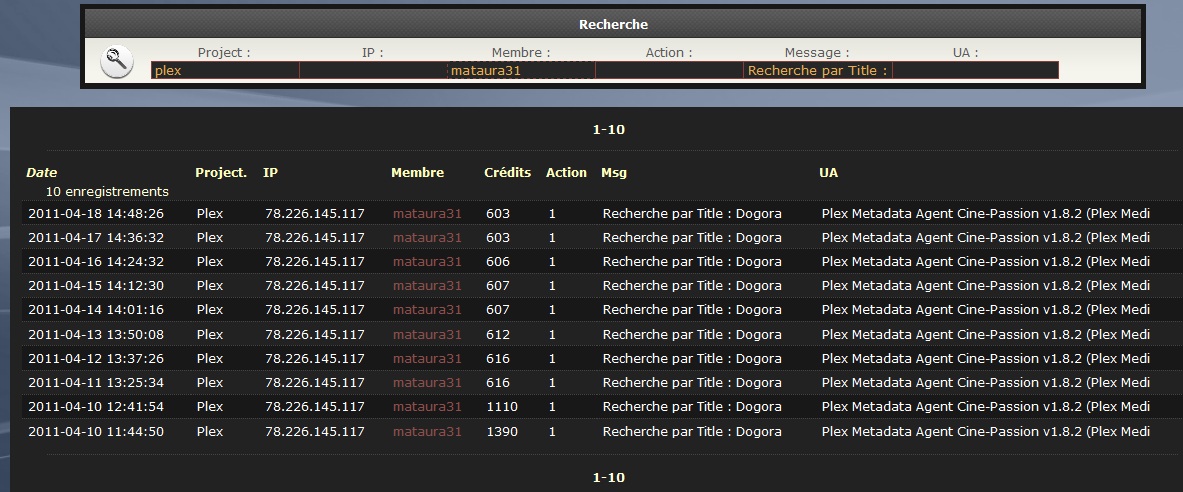Click the date 2011-04-11 13:25:34
The width and height of the screenshot is (1183, 492).
[x=96, y=383]
